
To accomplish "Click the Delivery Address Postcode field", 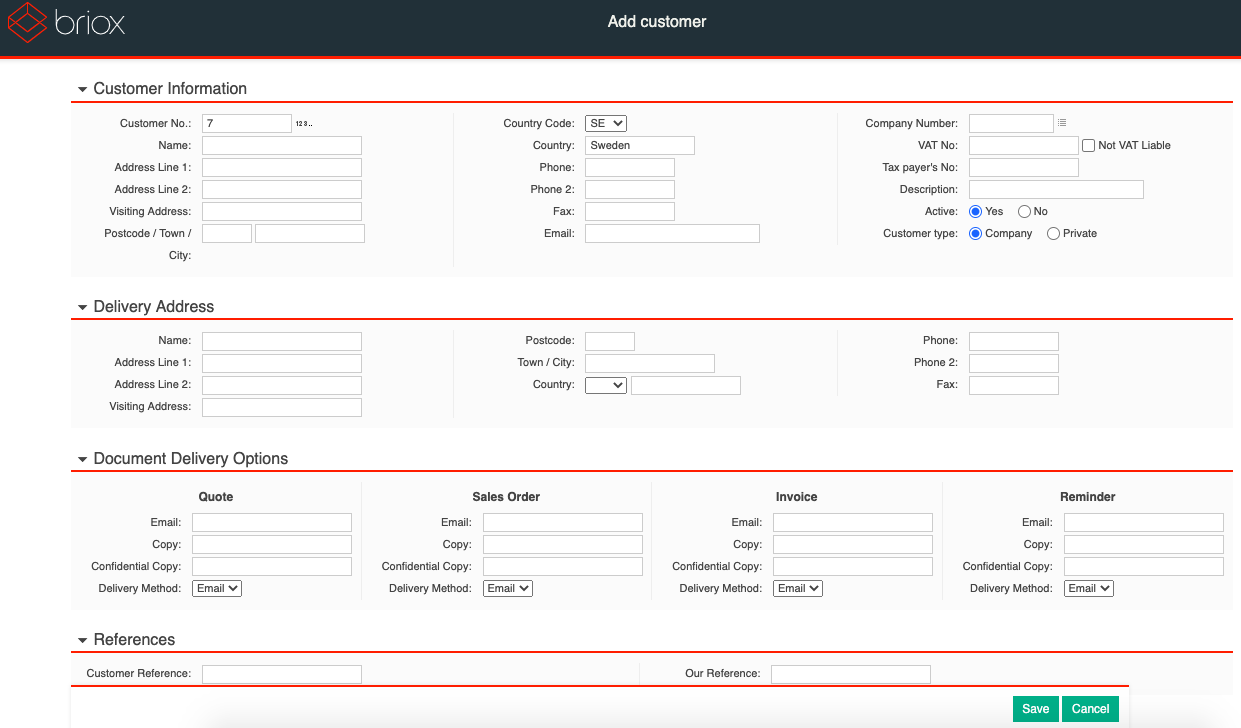I will coord(610,341).
